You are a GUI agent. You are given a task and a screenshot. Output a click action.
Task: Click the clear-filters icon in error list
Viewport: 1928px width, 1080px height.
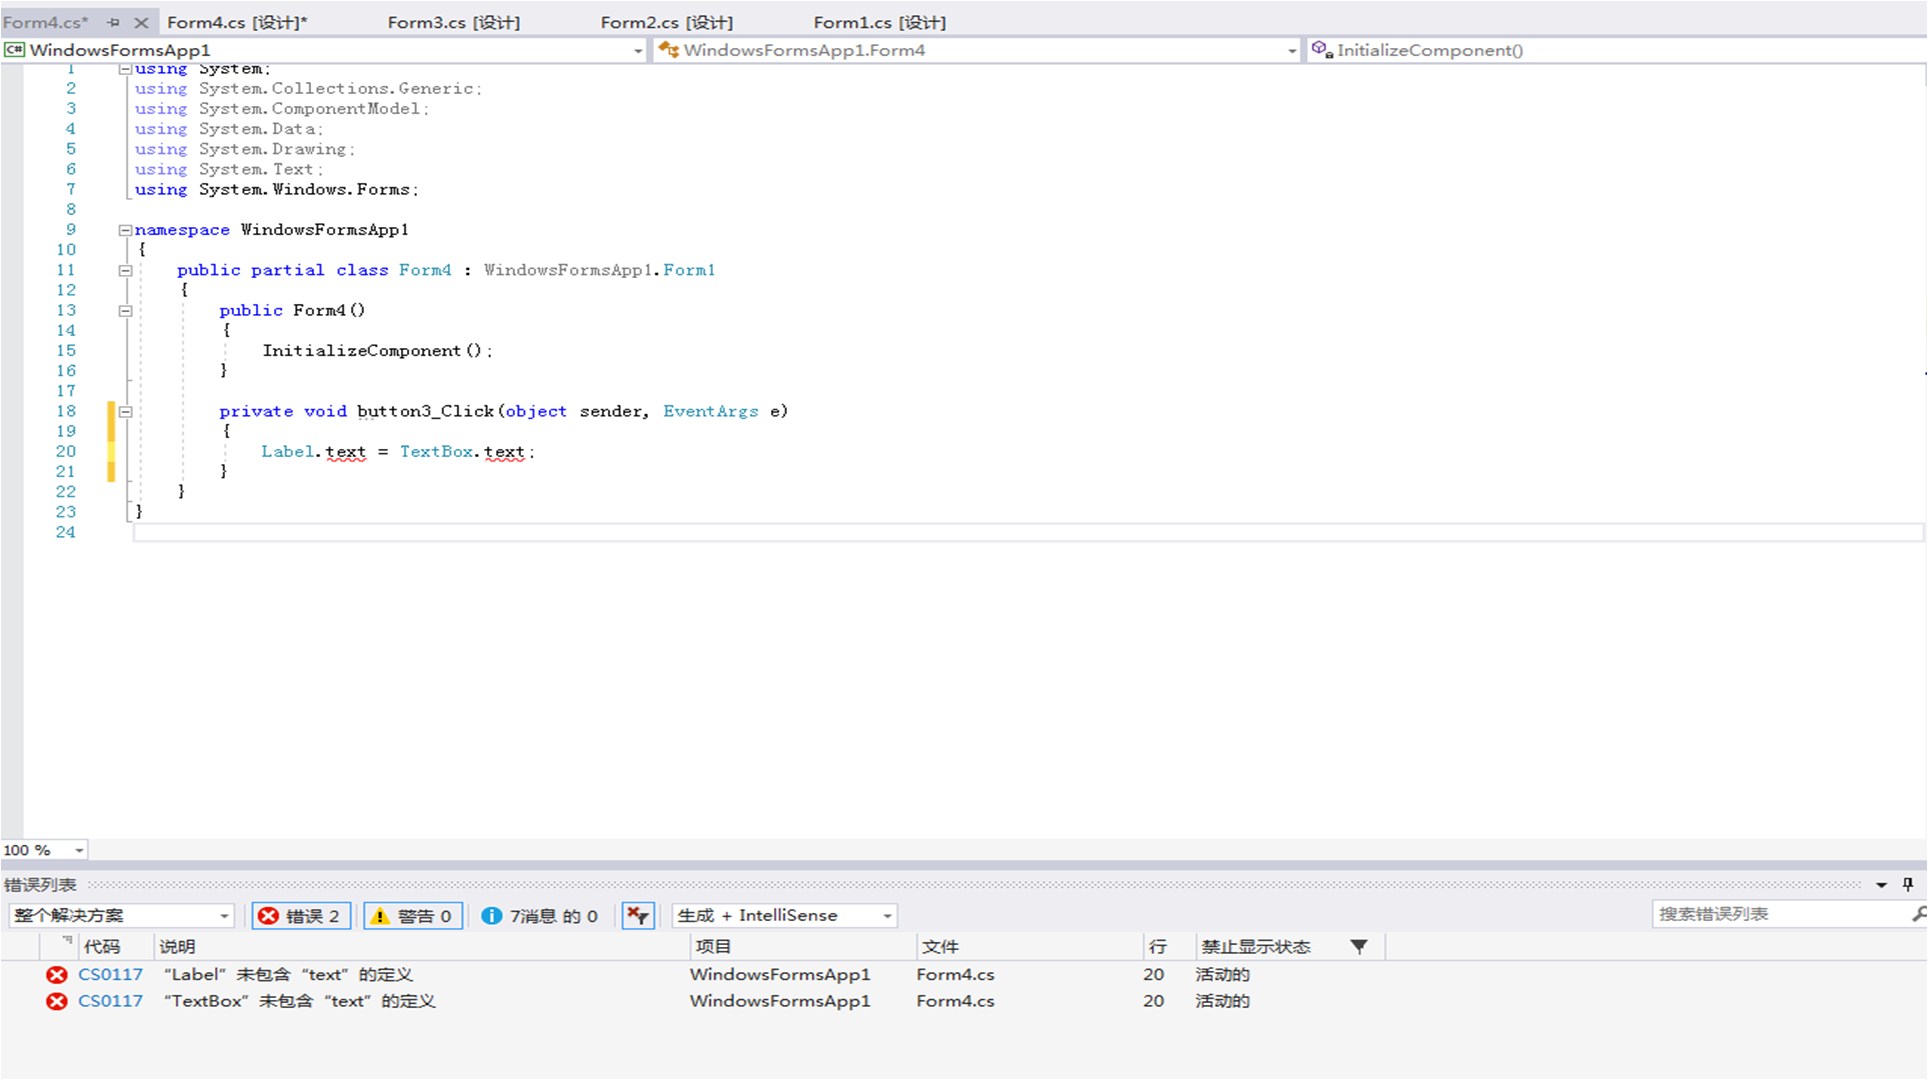(637, 915)
